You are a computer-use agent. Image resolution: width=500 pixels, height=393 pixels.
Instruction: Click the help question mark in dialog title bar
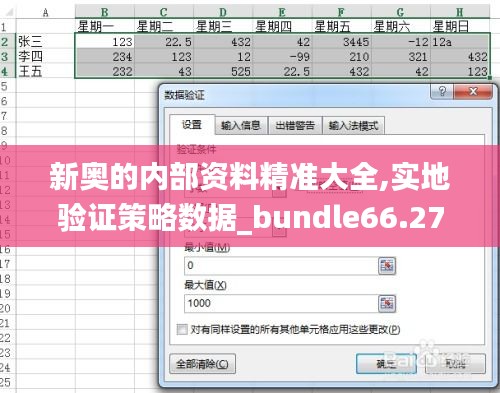pyautogui.click(x=442, y=91)
